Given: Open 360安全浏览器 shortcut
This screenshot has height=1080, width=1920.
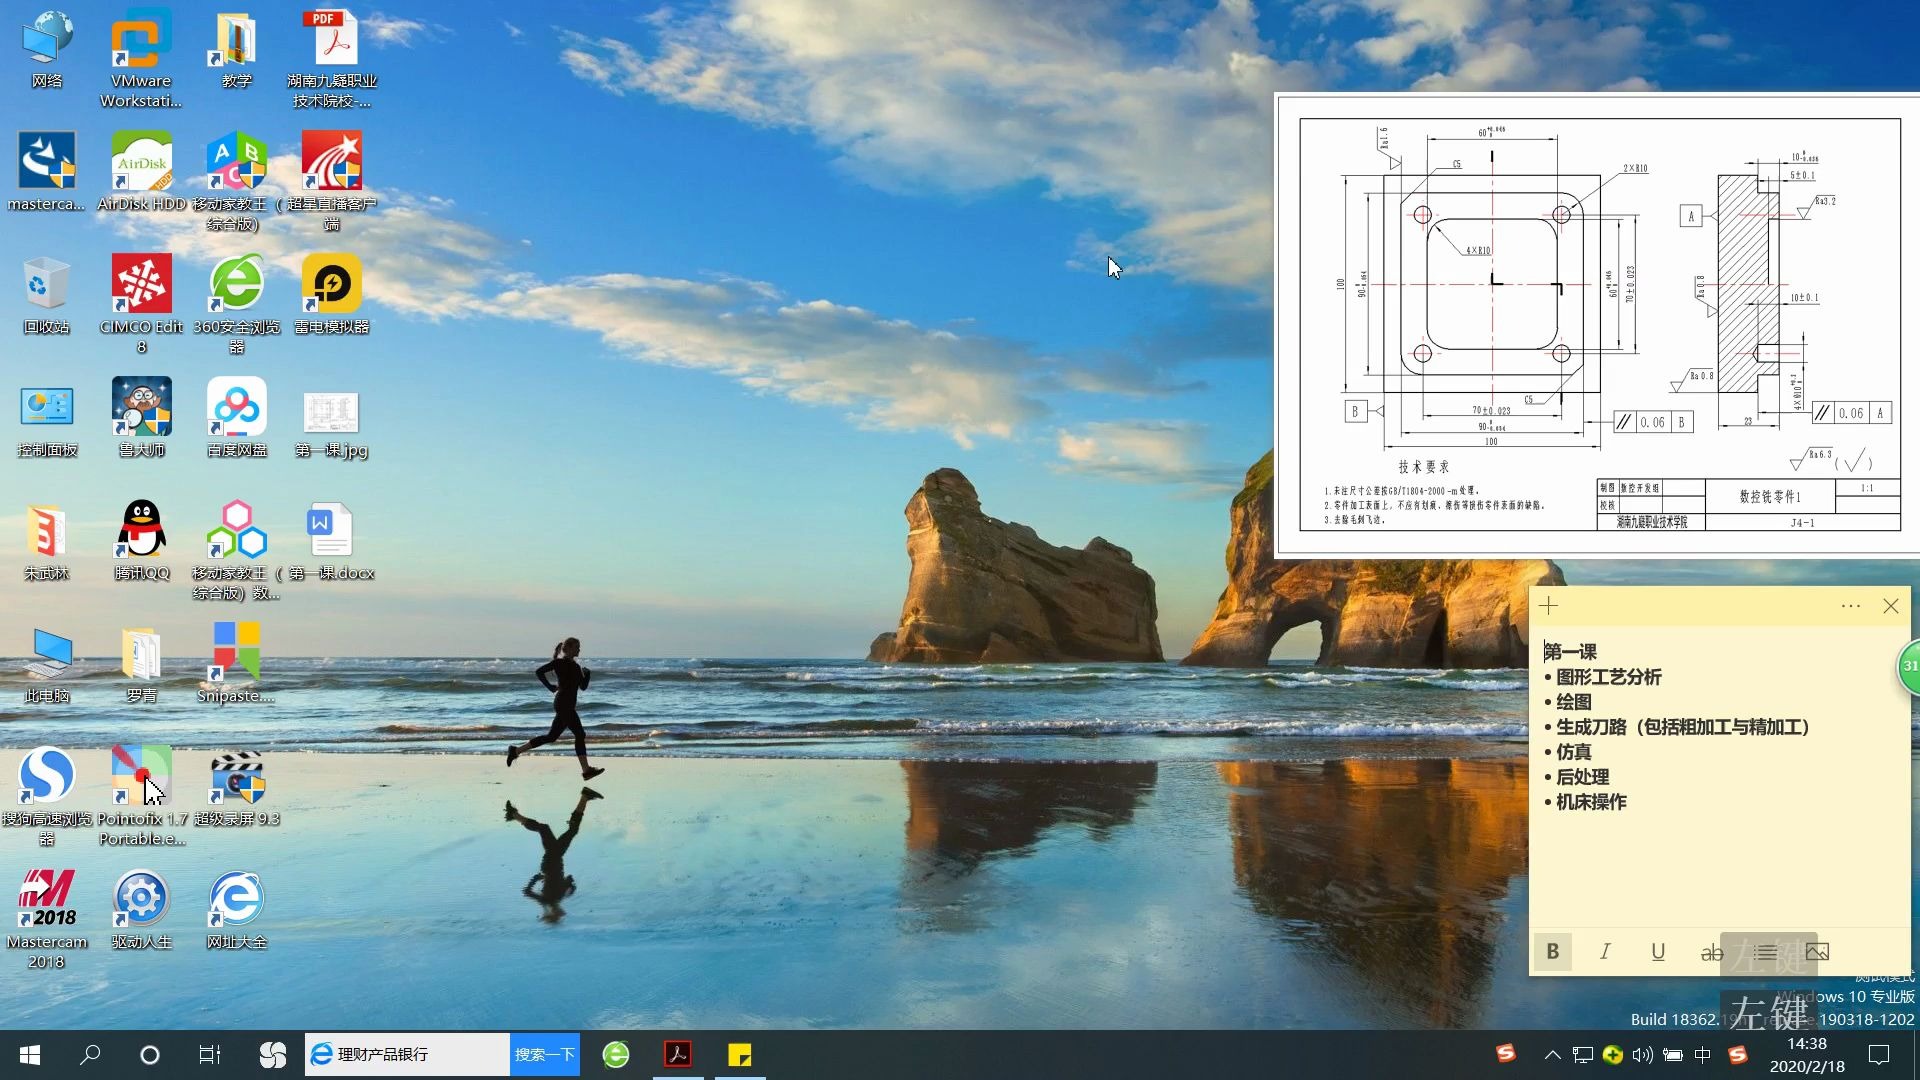Looking at the screenshot, I should (236, 304).
